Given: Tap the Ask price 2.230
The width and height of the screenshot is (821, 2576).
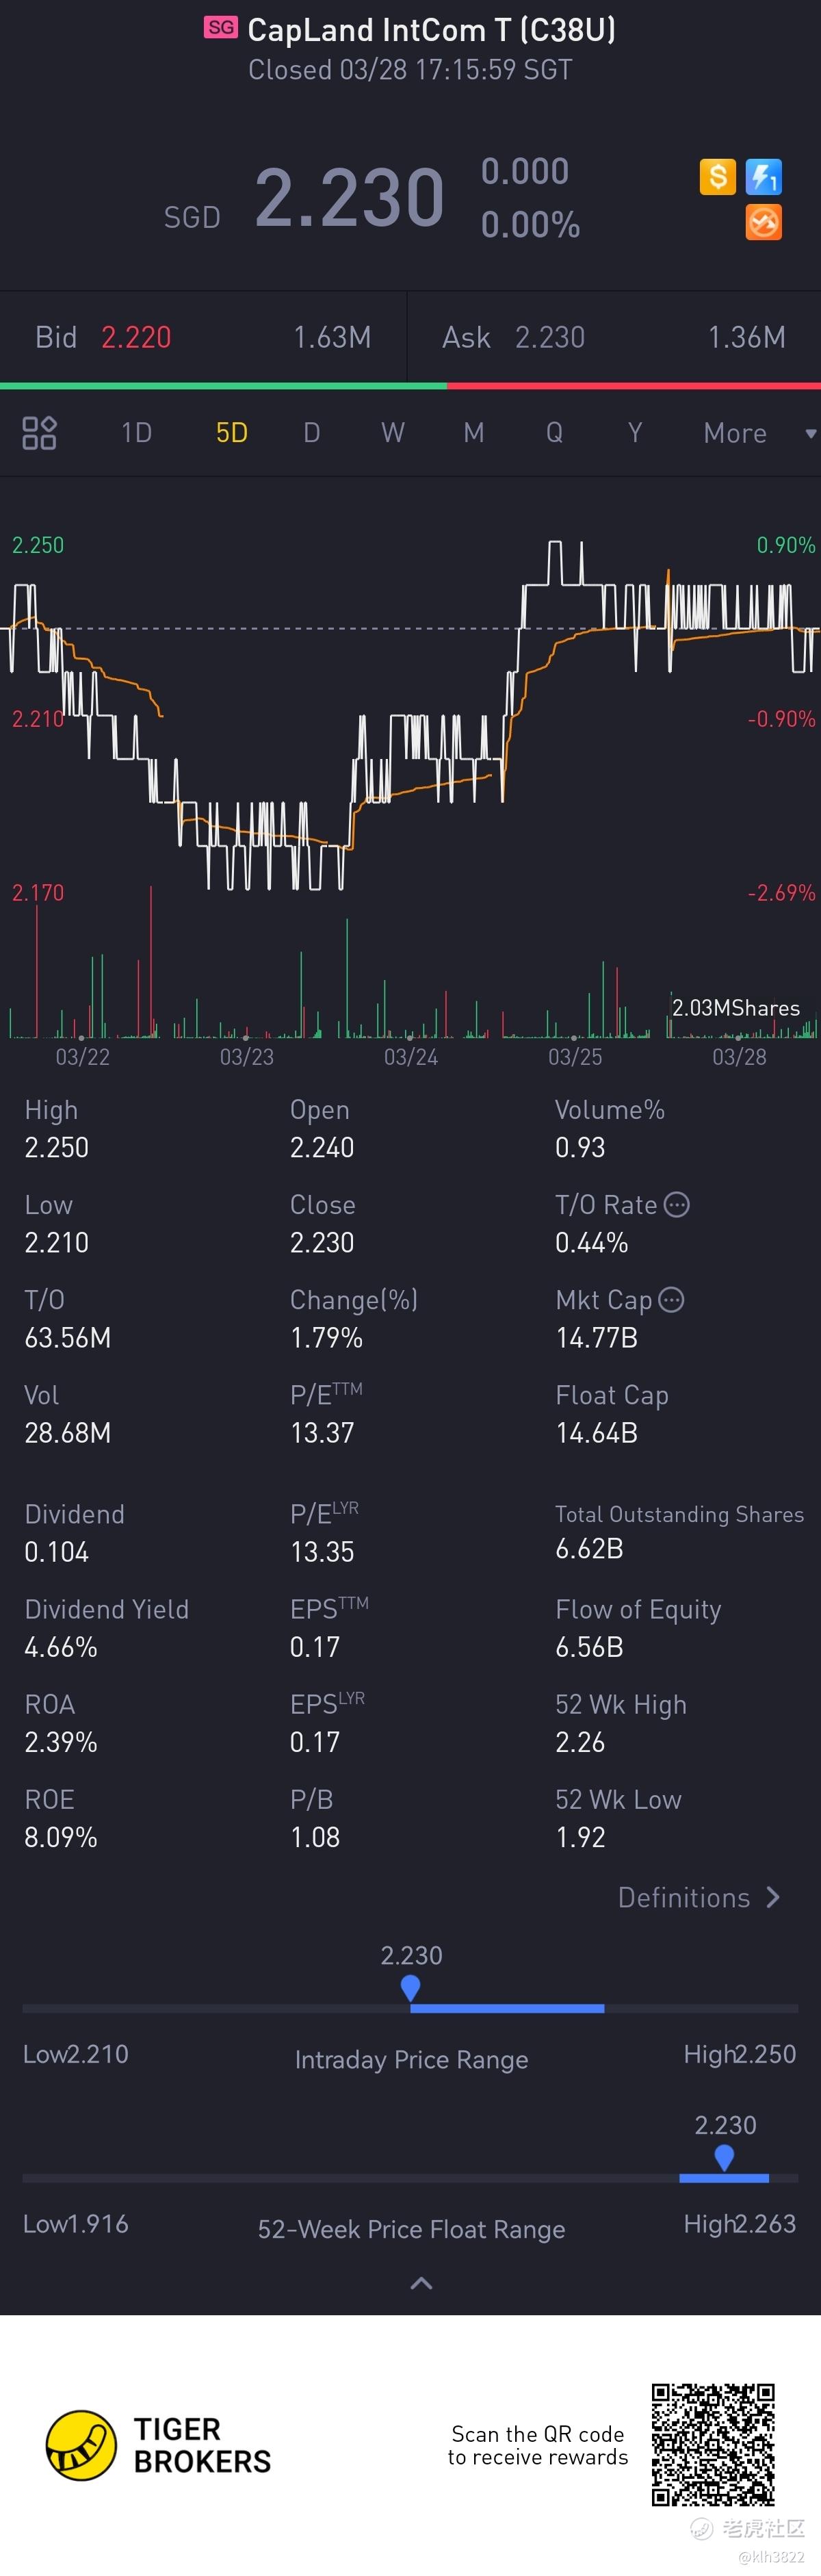Looking at the screenshot, I should tap(549, 338).
